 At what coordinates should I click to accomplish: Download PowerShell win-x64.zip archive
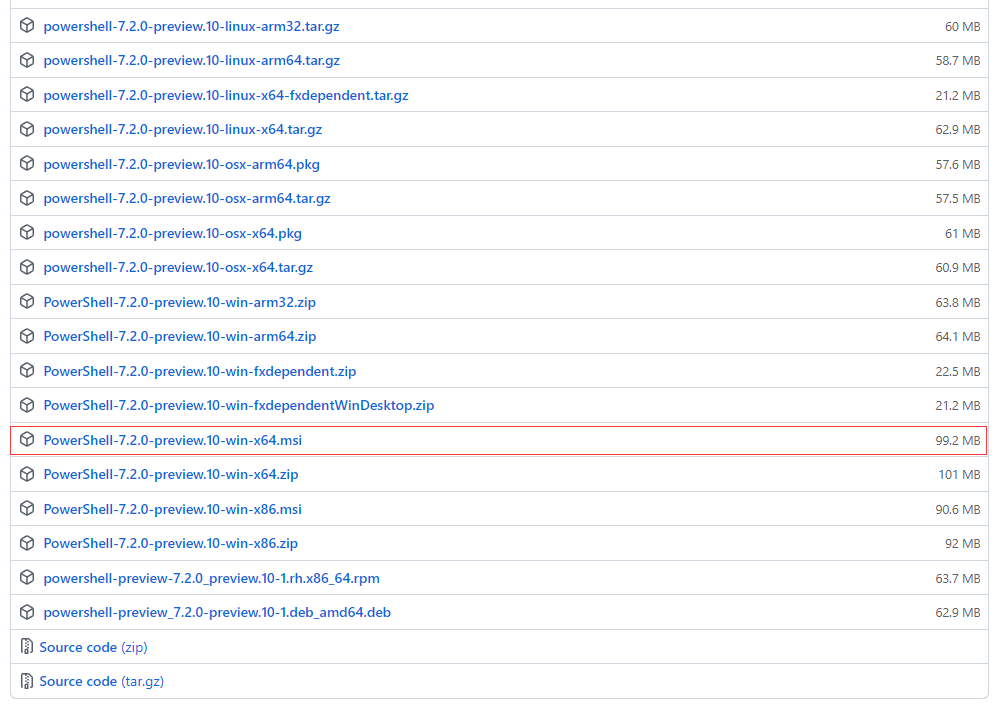(x=170, y=474)
